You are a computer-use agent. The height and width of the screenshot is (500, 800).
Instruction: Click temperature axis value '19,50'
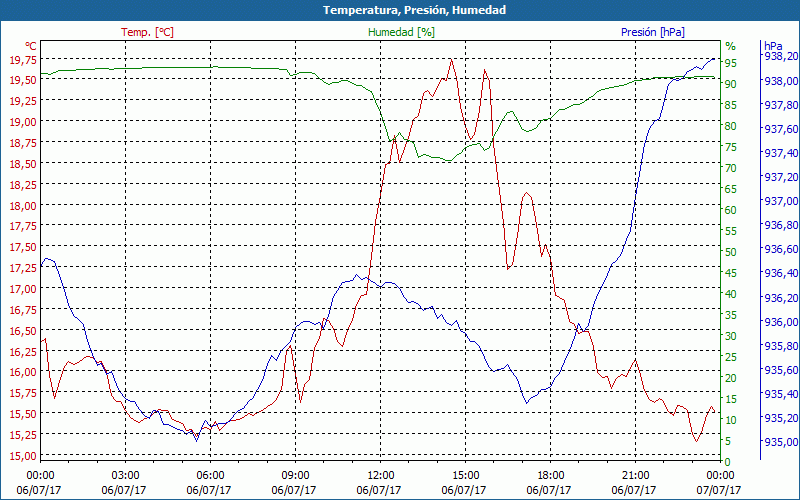(x=23, y=80)
